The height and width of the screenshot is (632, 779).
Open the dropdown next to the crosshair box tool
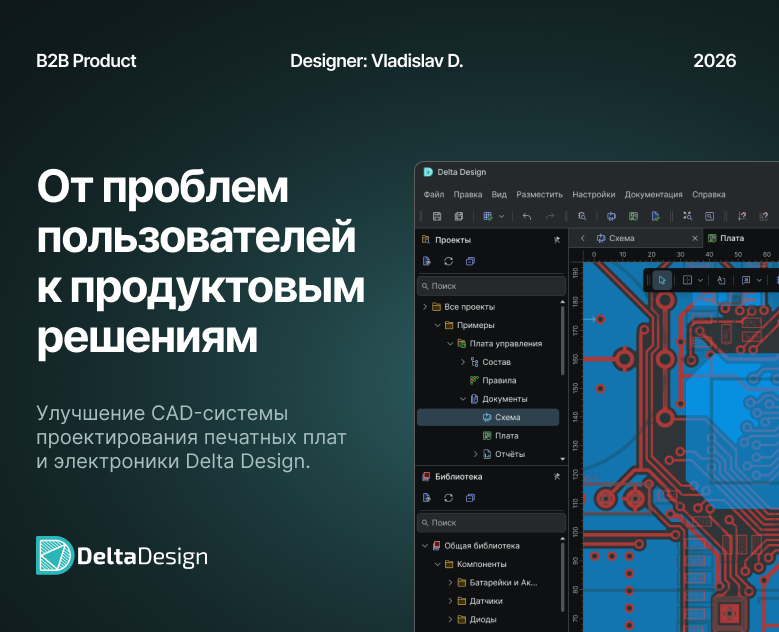click(x=700, y=281)
